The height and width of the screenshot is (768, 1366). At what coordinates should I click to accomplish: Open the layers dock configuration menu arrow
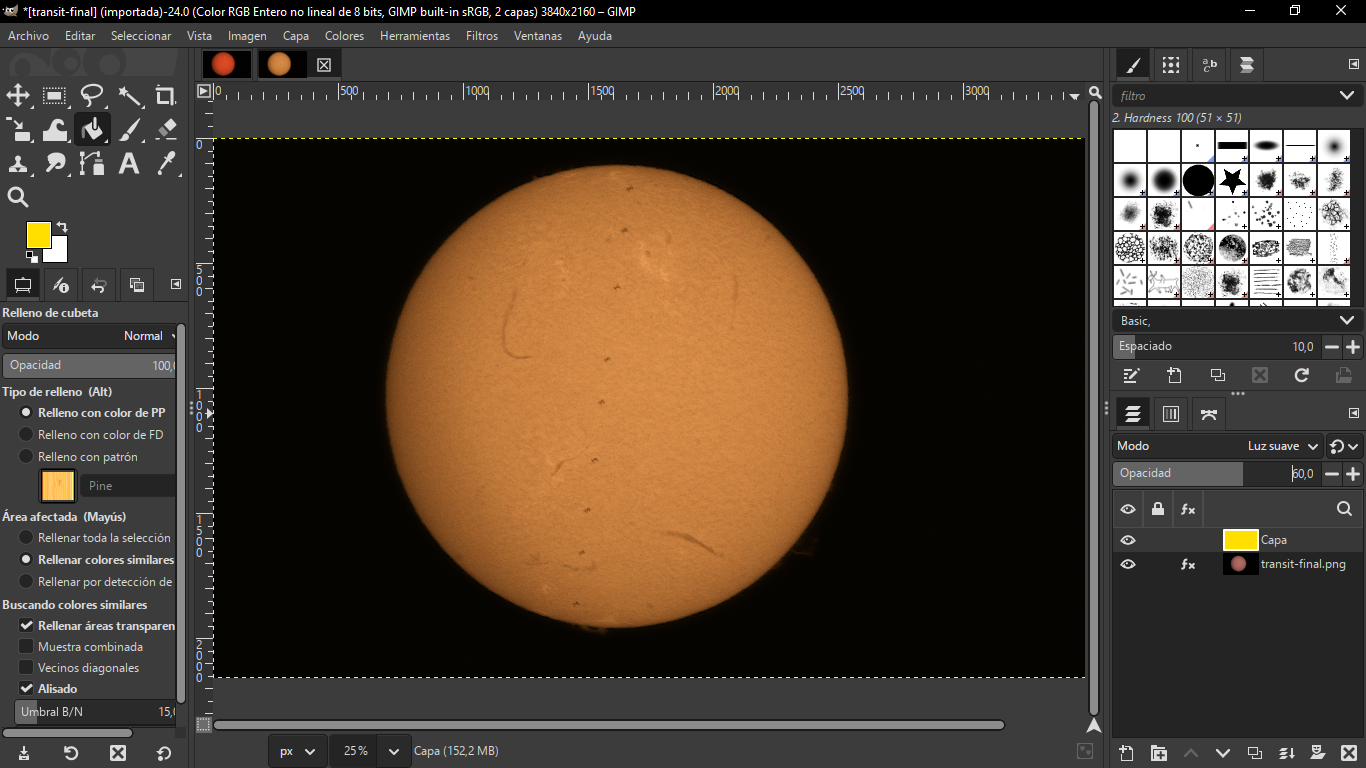pos(1354,413)
